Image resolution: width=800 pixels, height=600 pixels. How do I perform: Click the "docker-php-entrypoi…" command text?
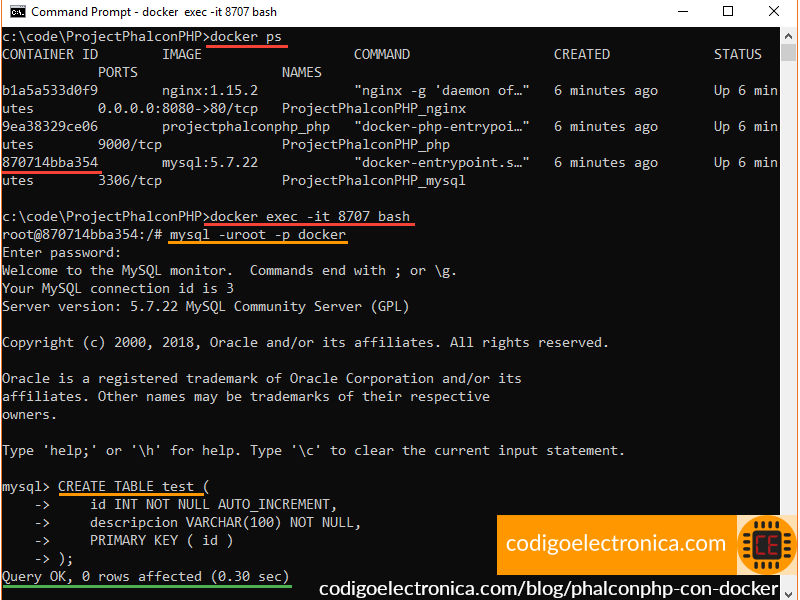click(x=442, y=127)
